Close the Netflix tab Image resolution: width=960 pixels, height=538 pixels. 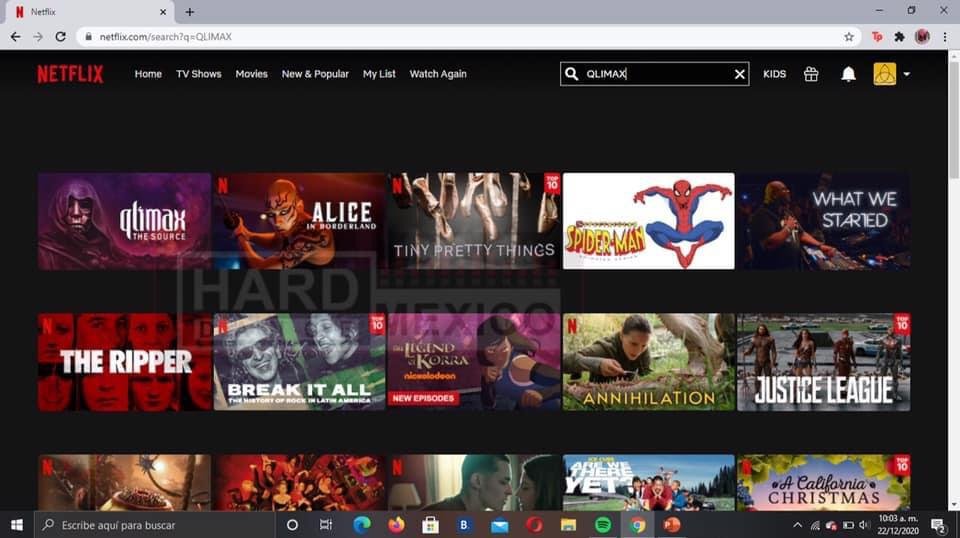click(163, 12)
